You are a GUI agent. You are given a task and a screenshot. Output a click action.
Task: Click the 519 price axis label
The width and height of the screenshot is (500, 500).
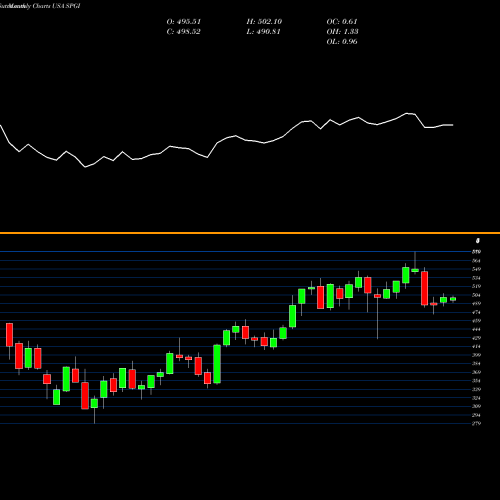point(476,286)
